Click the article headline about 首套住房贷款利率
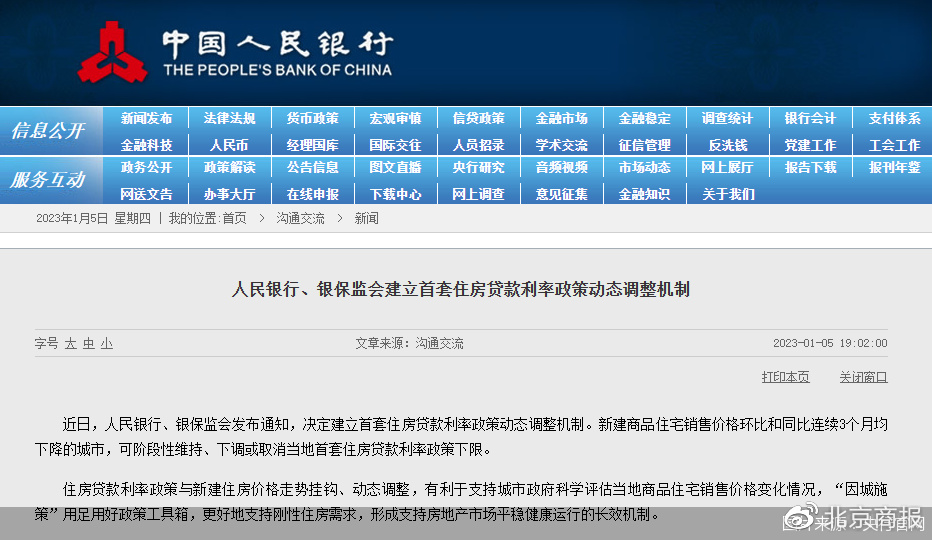The height and width of the screenshot is (540, 932). pos(461,290)
